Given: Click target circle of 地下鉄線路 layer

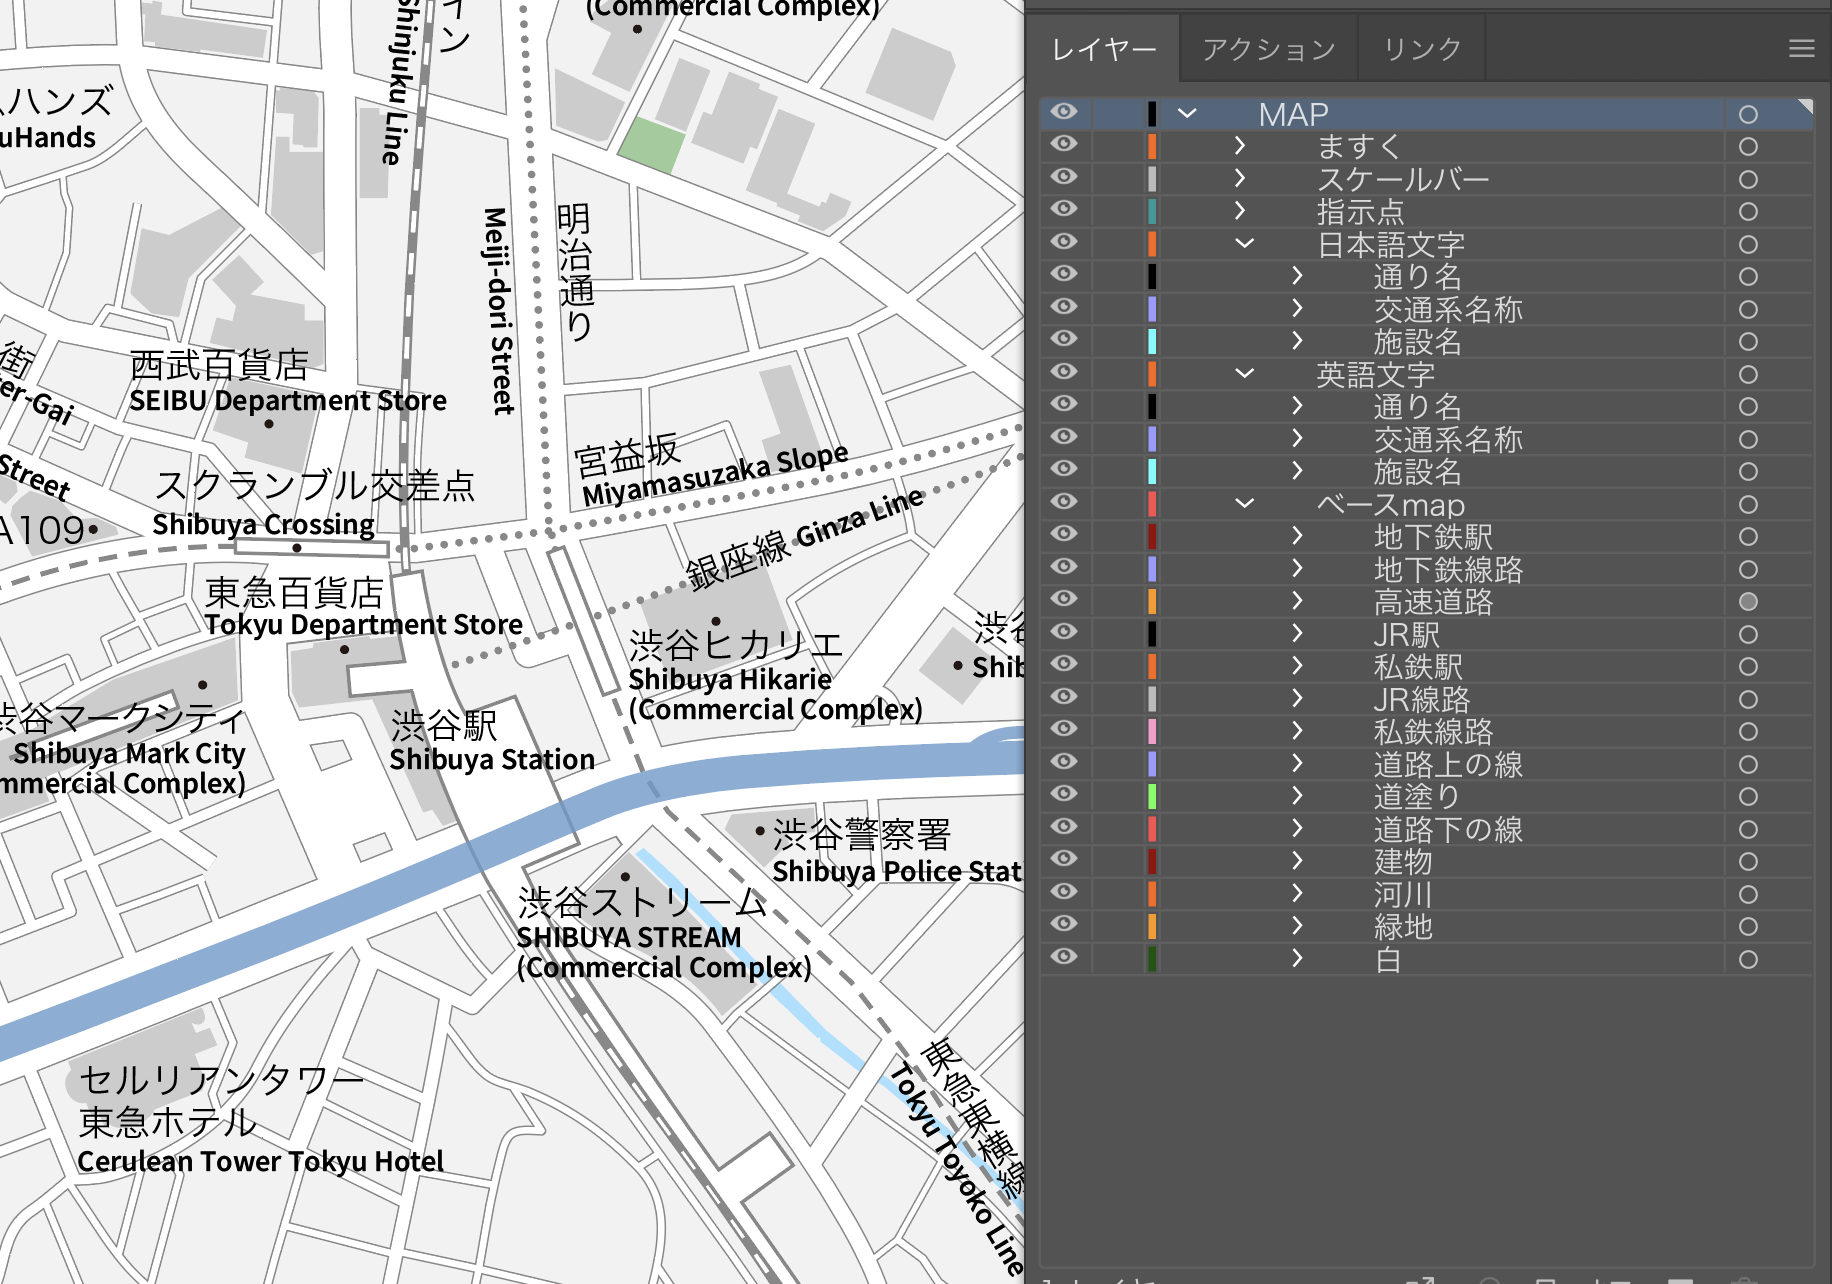Looking at the screenshot, I should tap(1748, 569).
